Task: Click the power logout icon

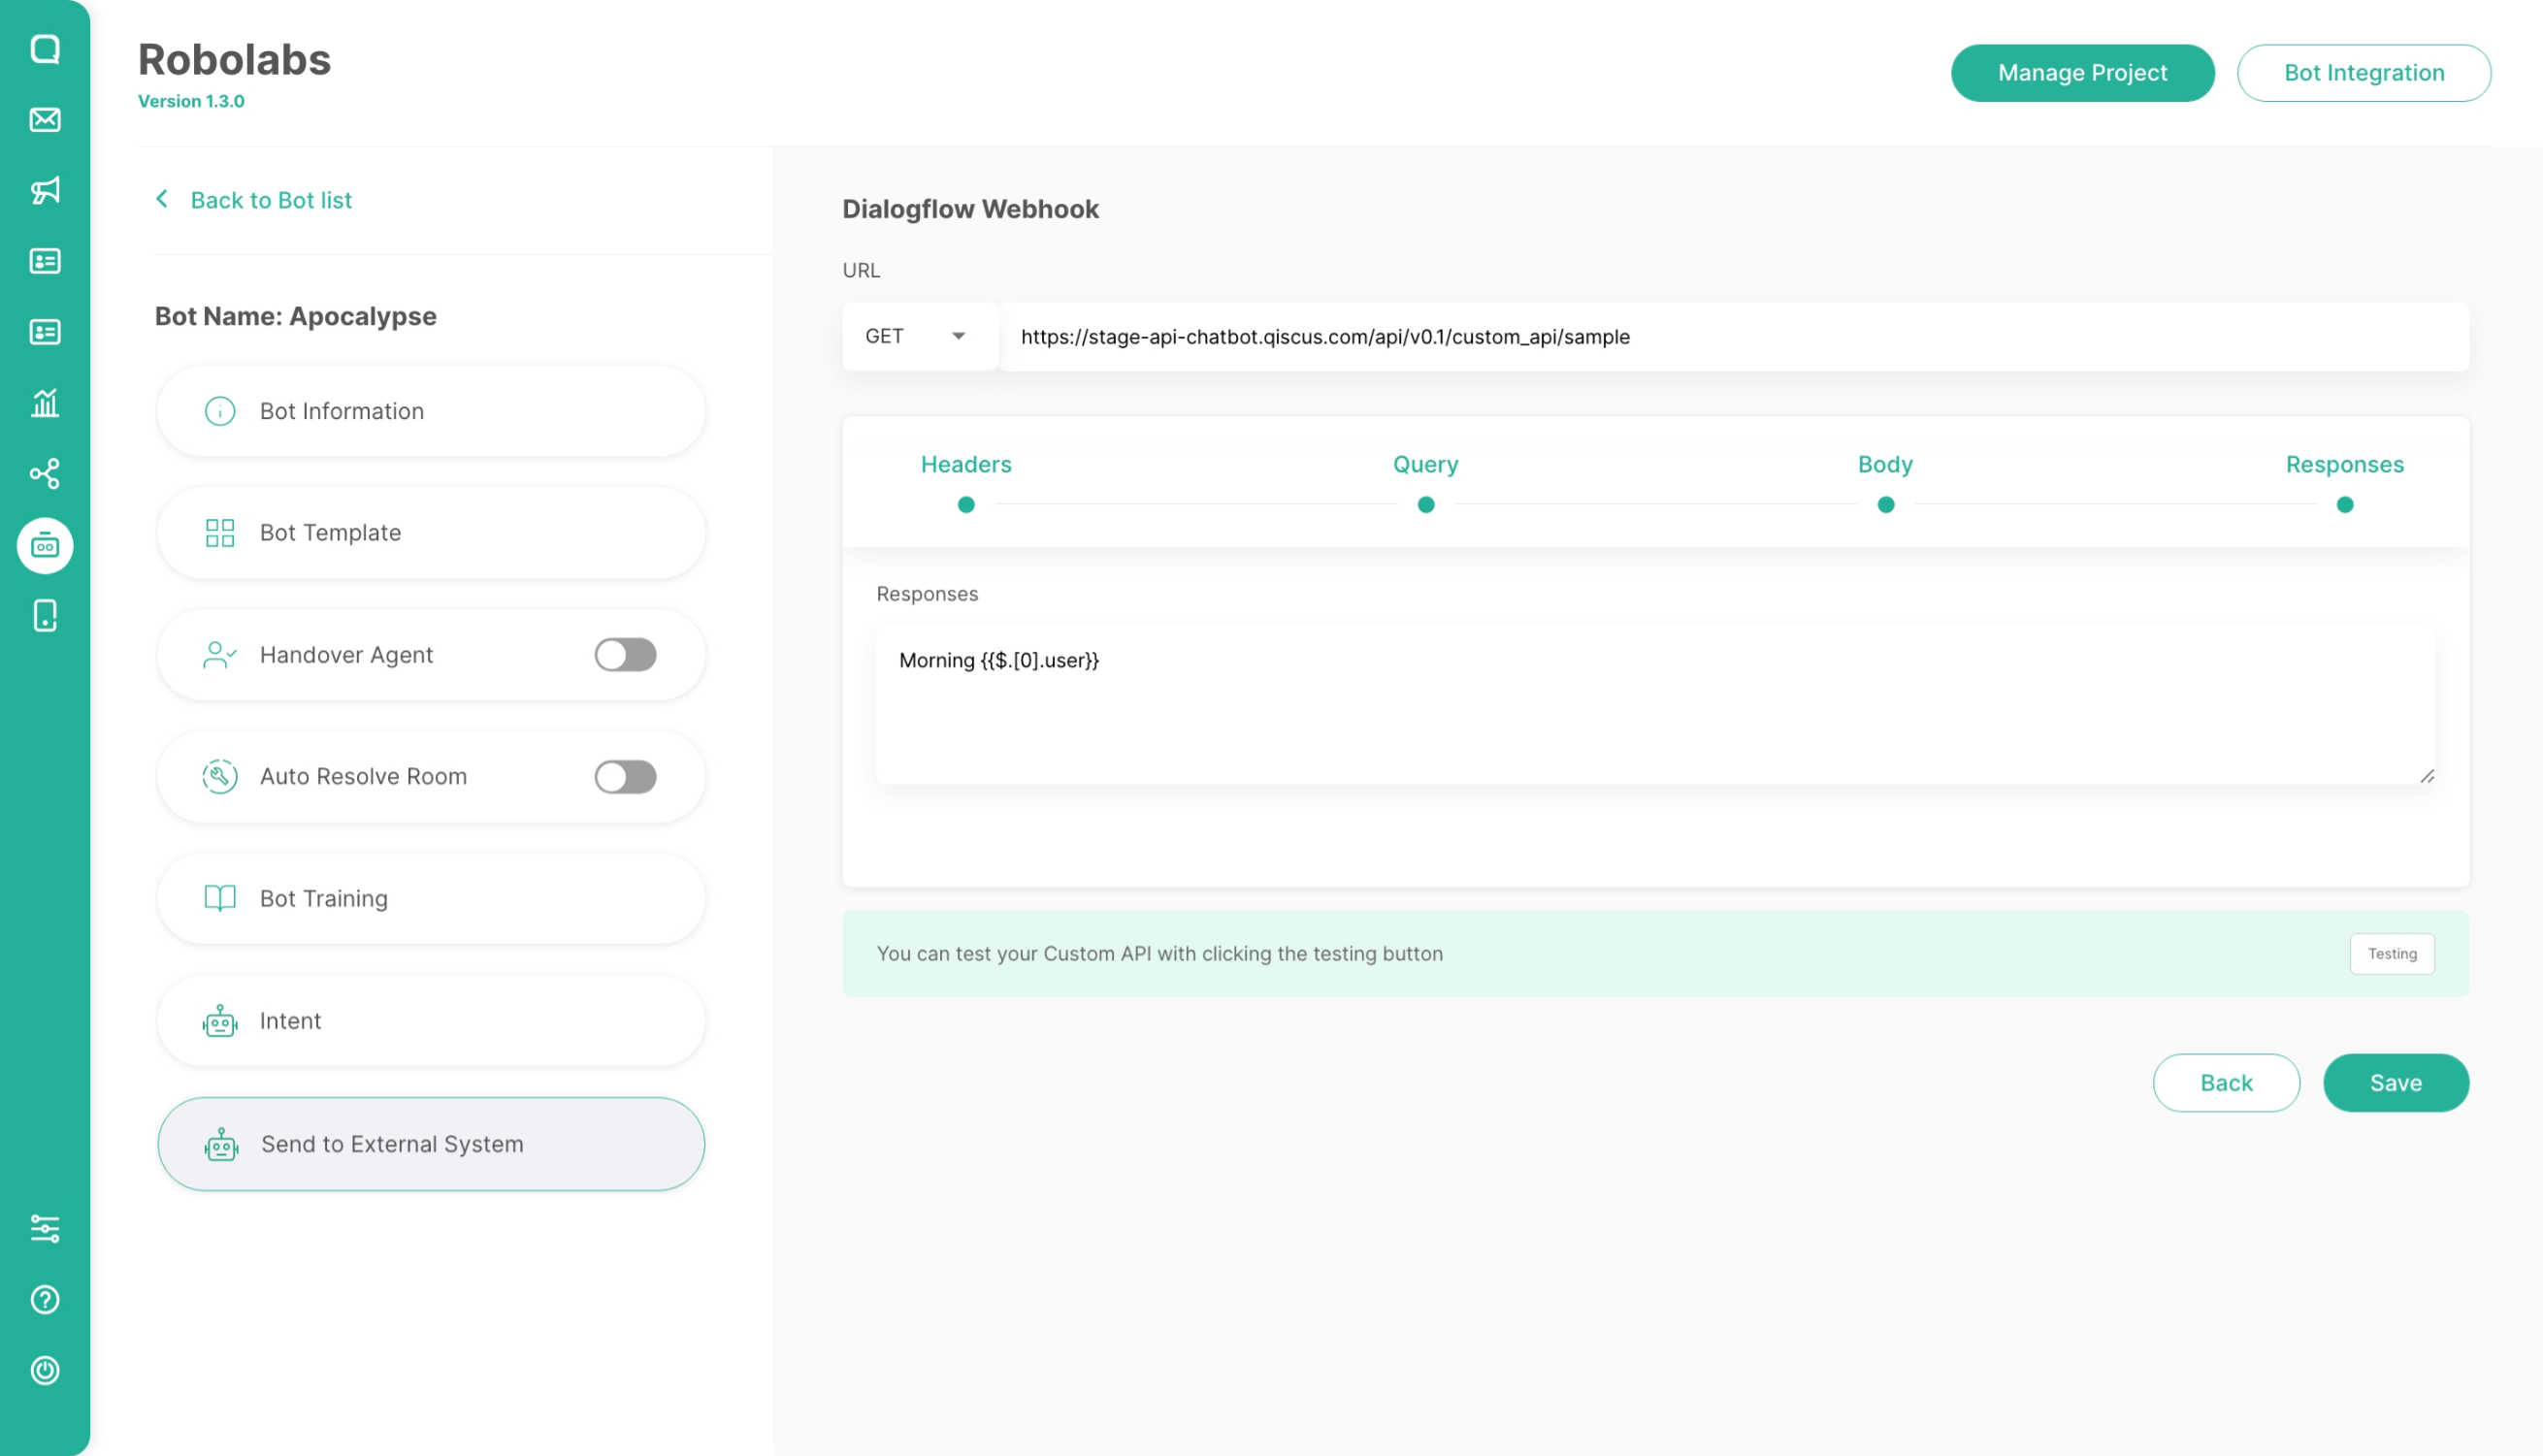Action: 45,1370
